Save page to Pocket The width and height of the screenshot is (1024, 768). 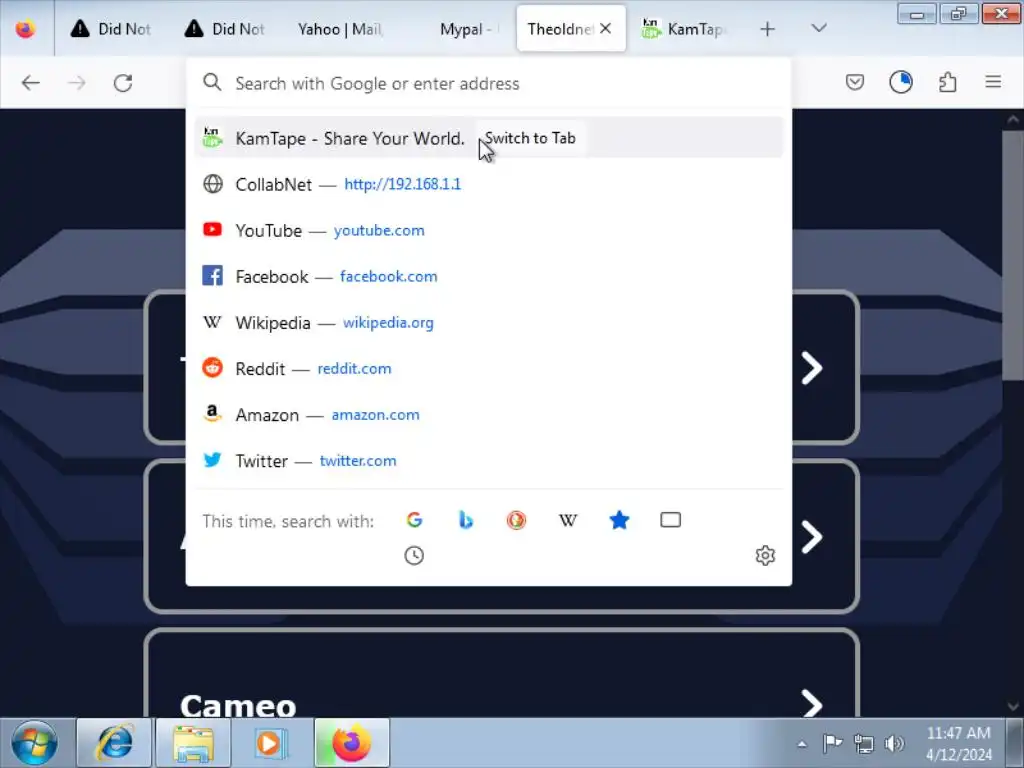click(855, 82)
